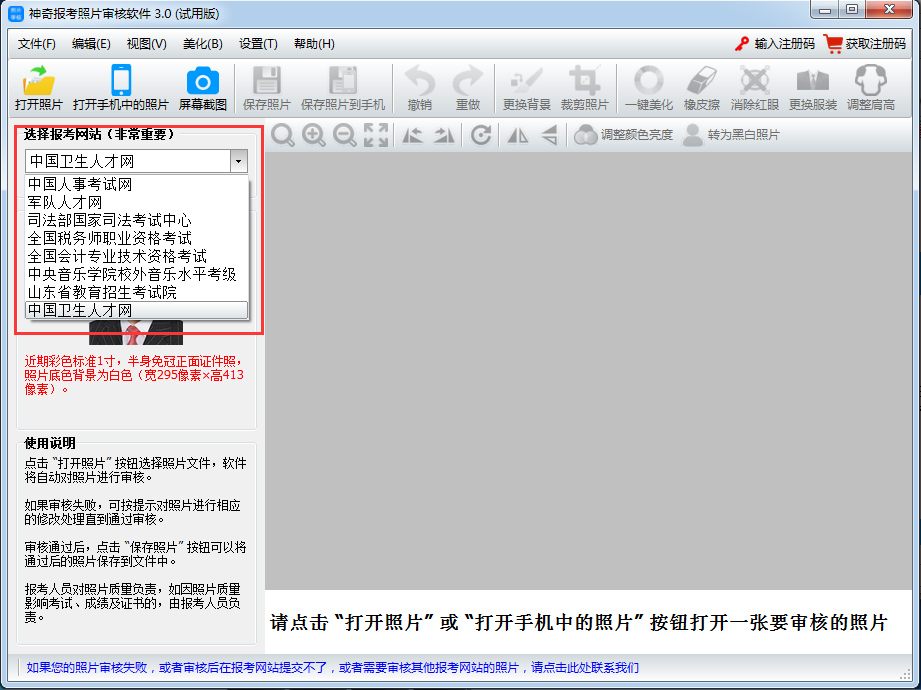
Task: Click the 输入注册码 key link
Action: [x=774, y=44]
